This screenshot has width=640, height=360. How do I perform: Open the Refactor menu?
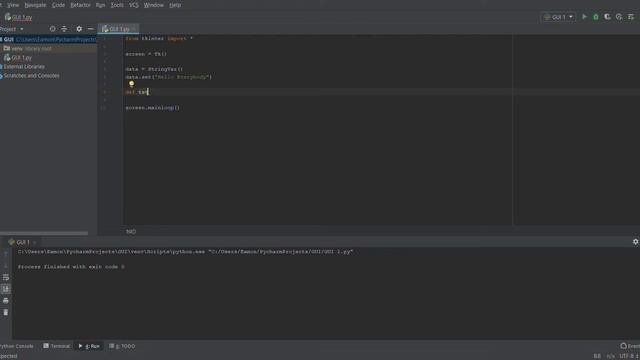pyautogui.click(x=80, y=5)
